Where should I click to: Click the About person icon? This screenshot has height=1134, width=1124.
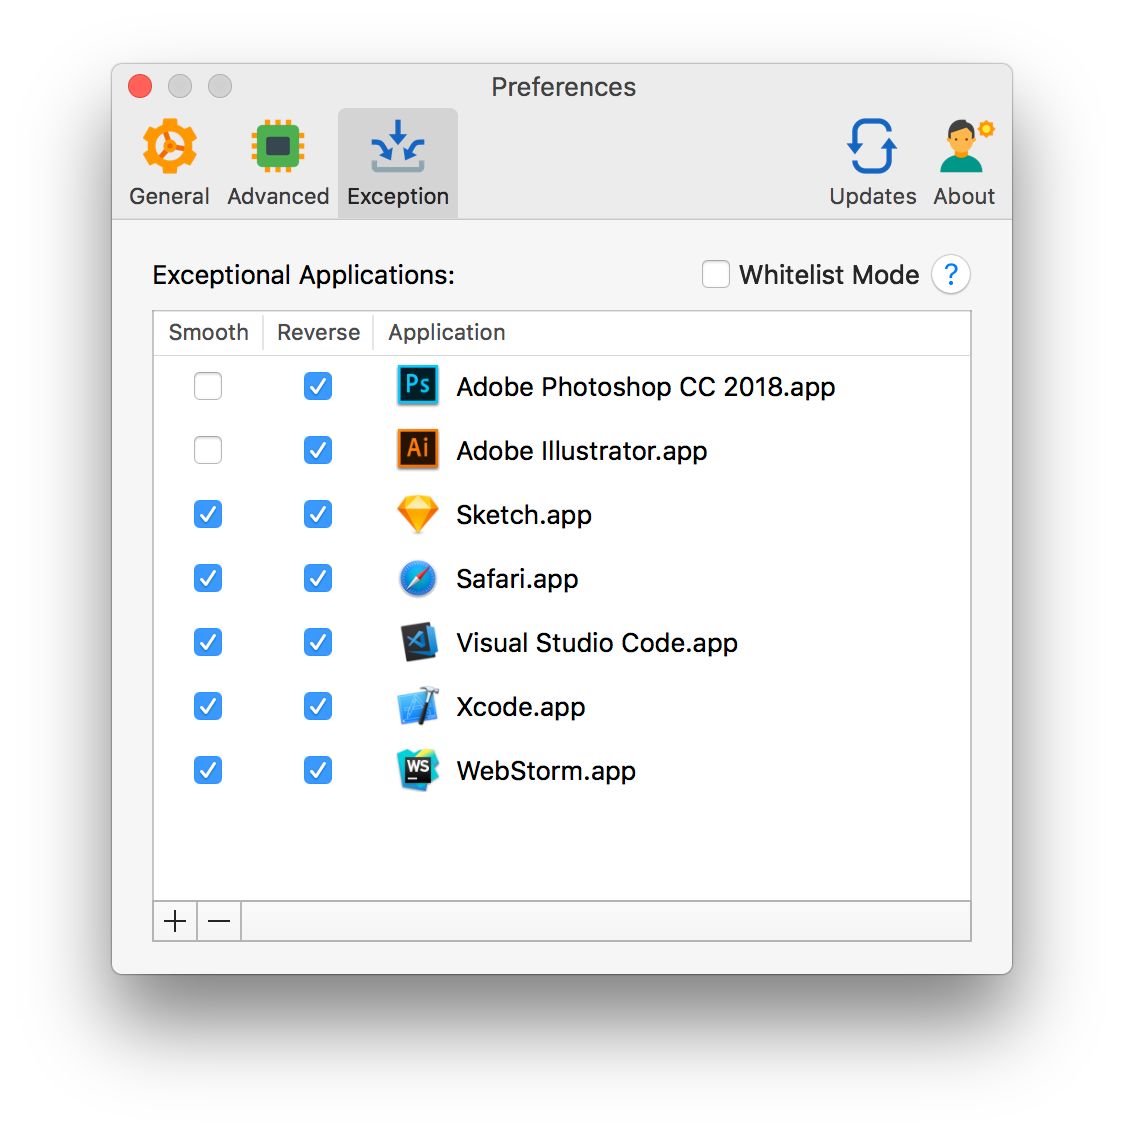click(x=963, y=145)
